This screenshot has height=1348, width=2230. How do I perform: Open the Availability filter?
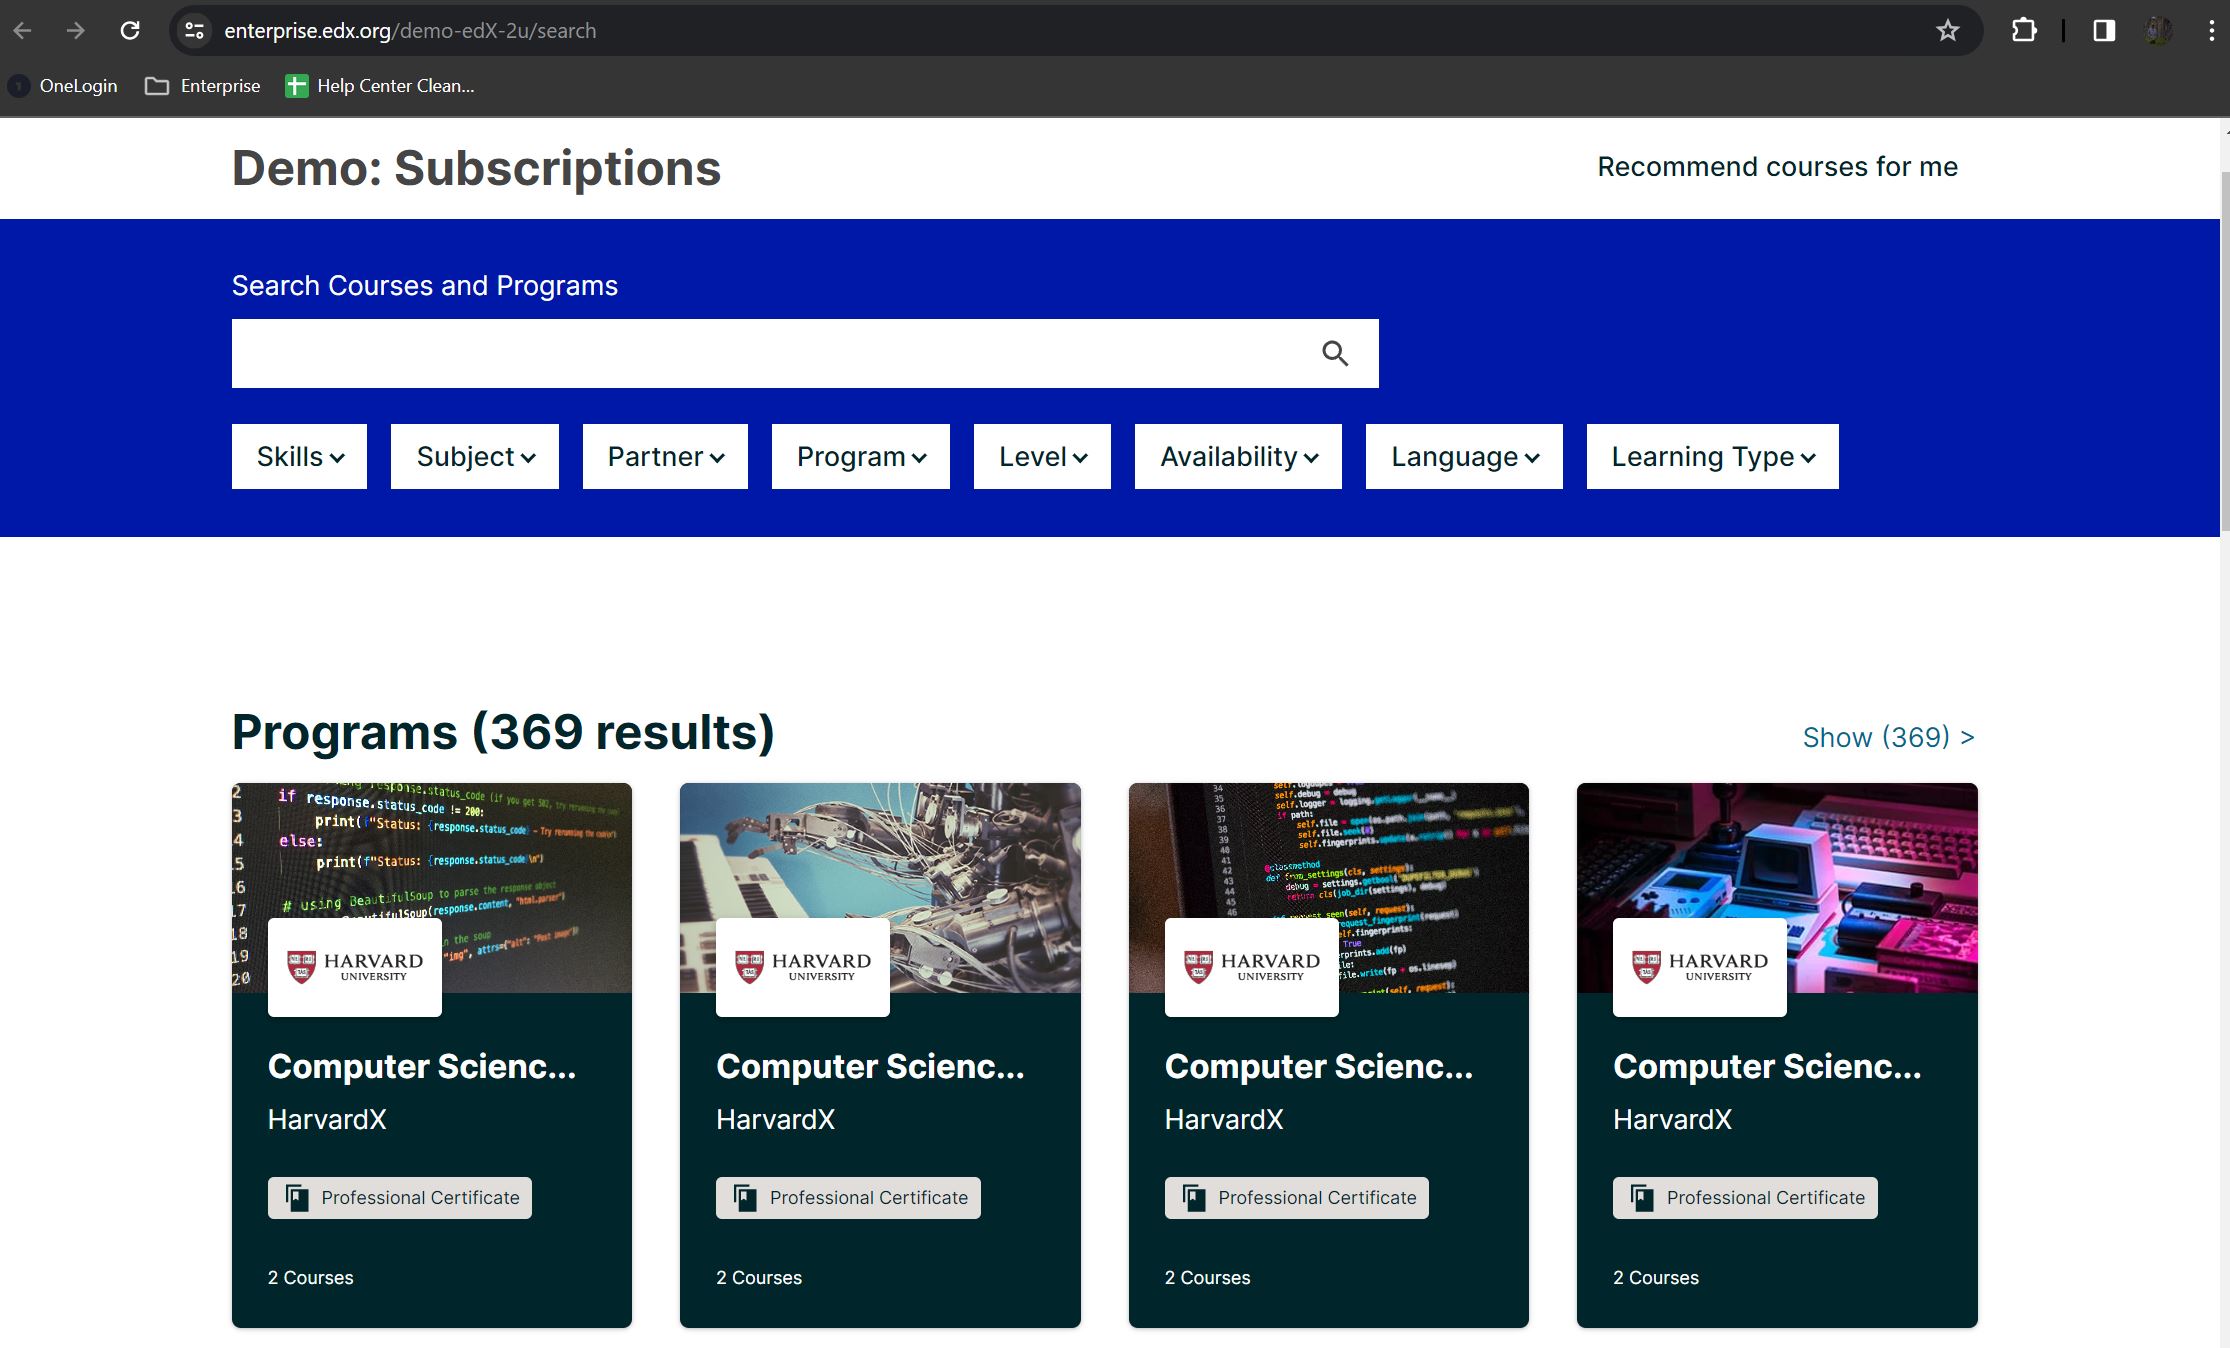pyautogui.click(x=1237, y=456)
